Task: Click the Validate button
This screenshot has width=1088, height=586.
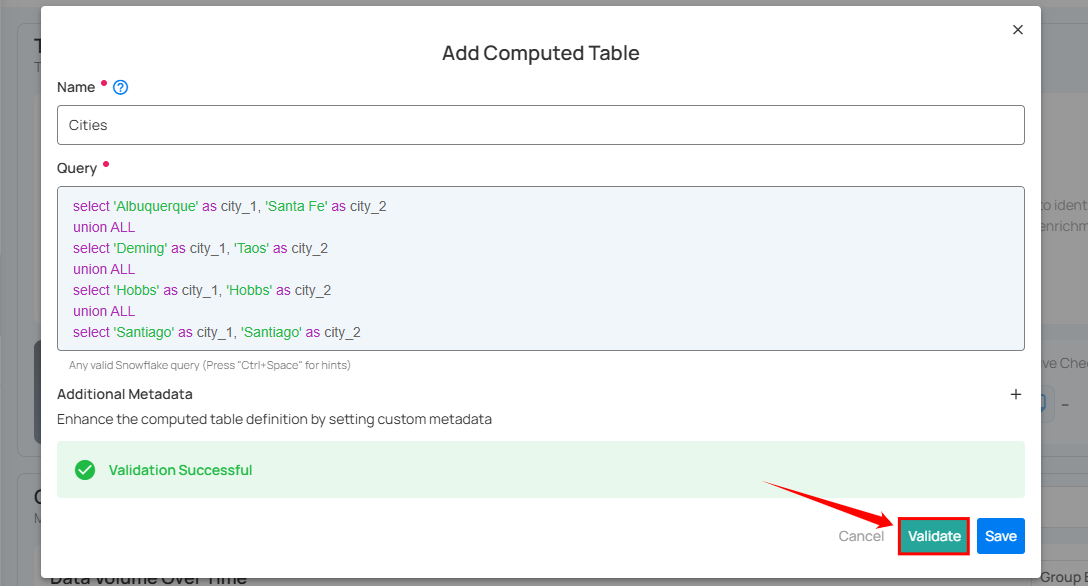Action: (933, 536)
